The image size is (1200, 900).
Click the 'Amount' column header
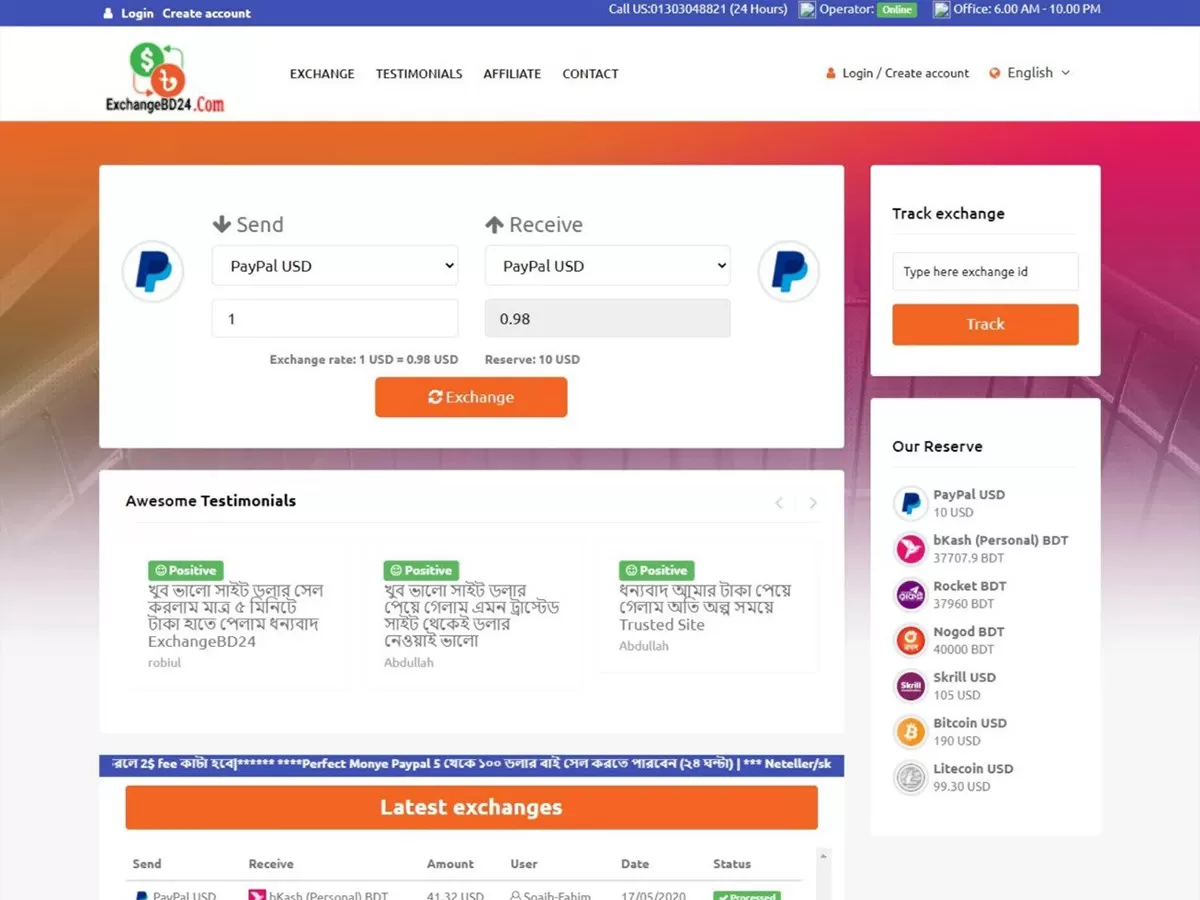coord(451,864)
